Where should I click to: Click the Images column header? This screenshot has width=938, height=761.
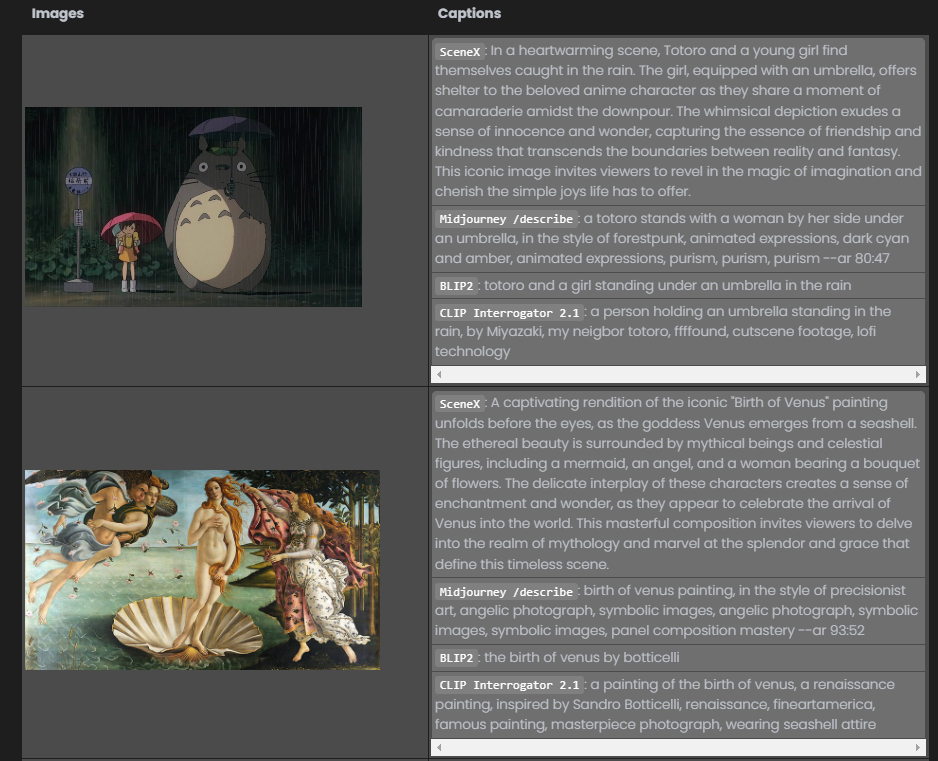coord(57,13)
